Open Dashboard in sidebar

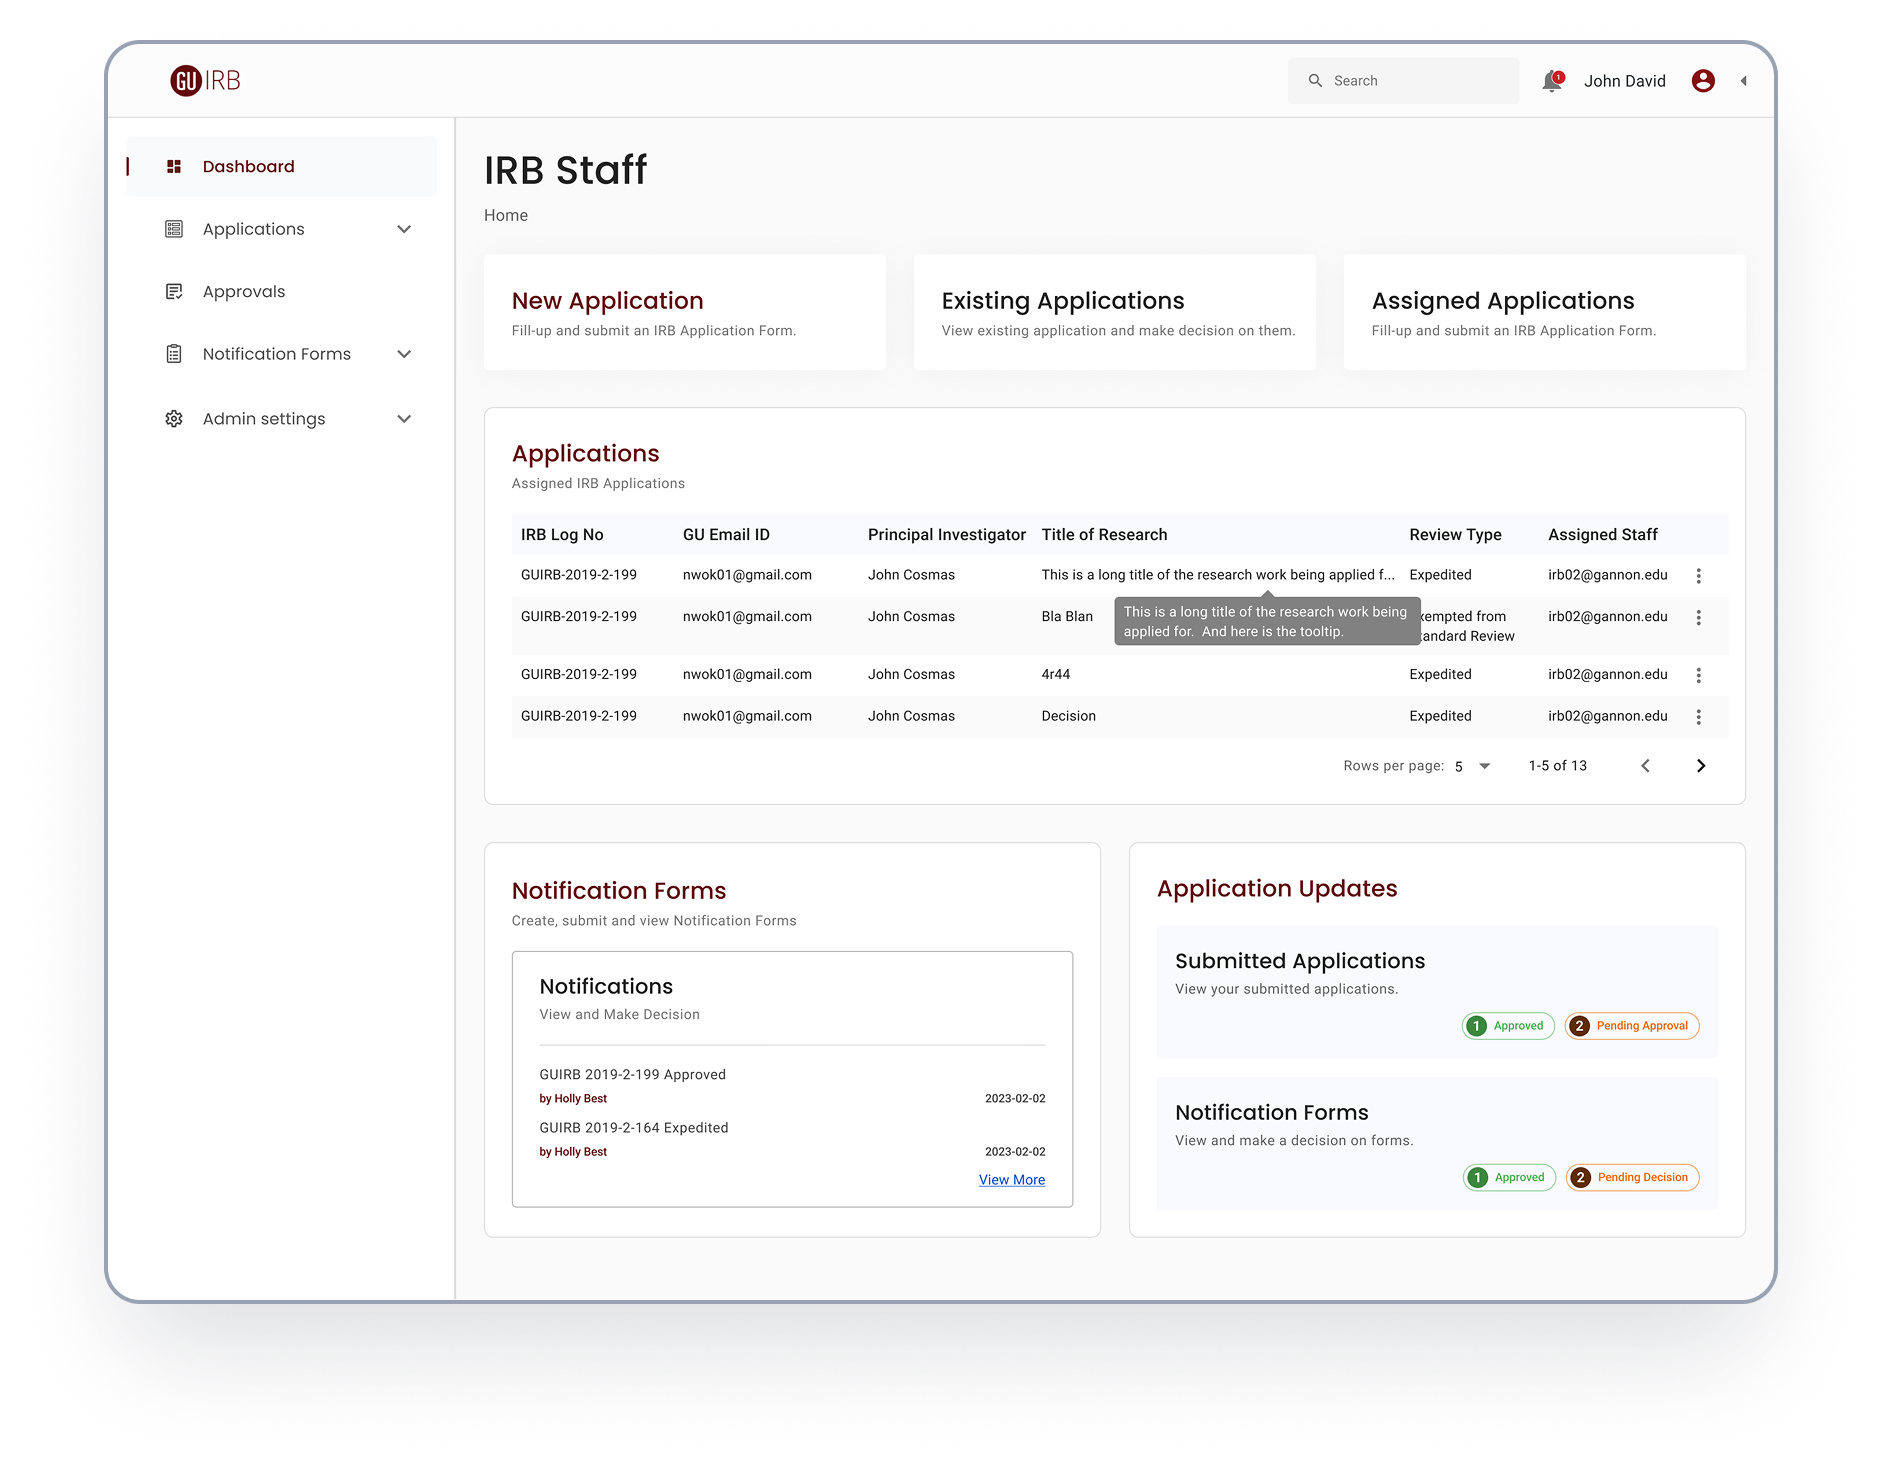tap(282, 167)
